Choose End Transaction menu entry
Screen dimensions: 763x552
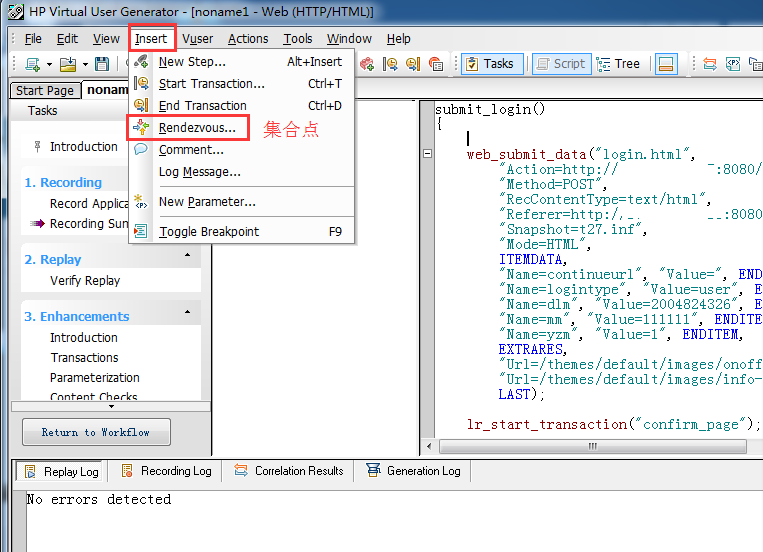(x=242, y=106)
